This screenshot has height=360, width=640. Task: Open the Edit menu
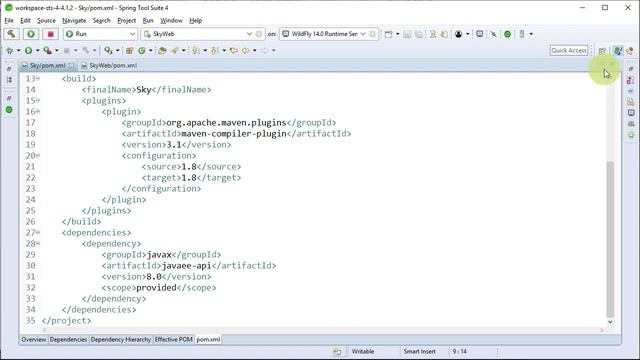pos(25,20)
